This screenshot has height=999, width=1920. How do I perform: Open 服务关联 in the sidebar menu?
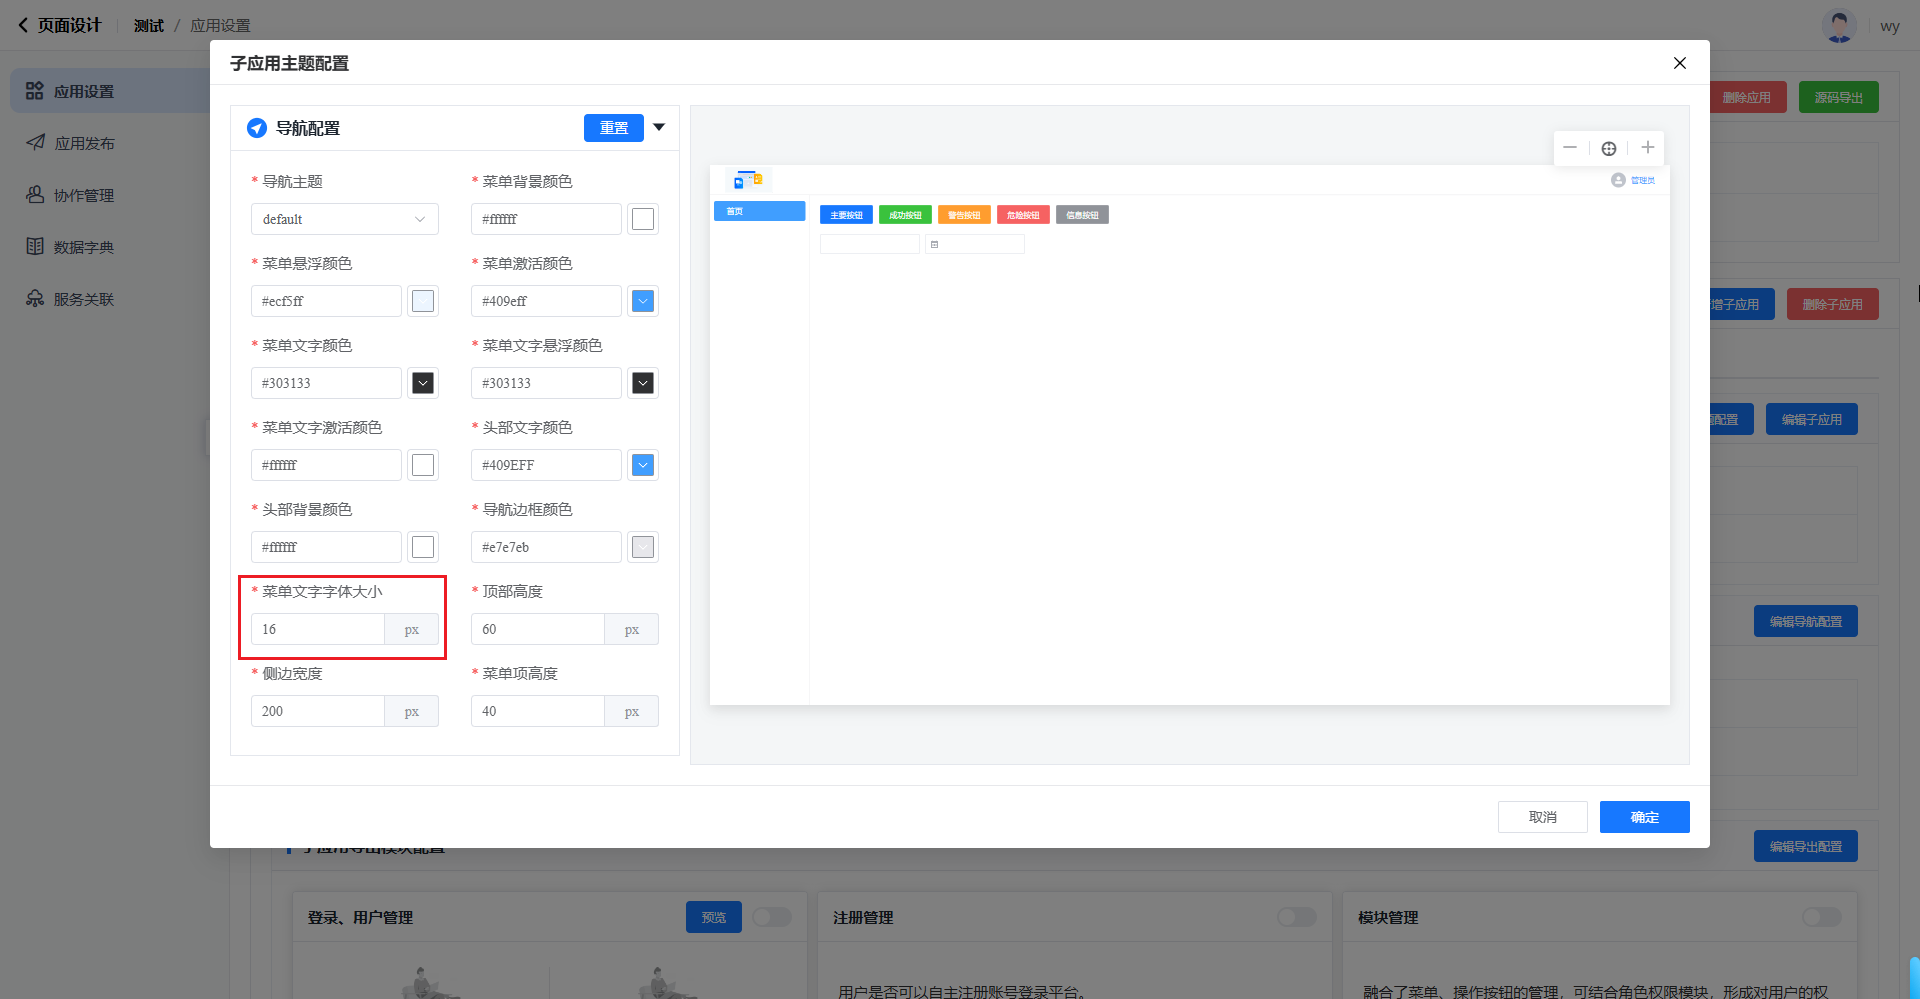point(84,299)
